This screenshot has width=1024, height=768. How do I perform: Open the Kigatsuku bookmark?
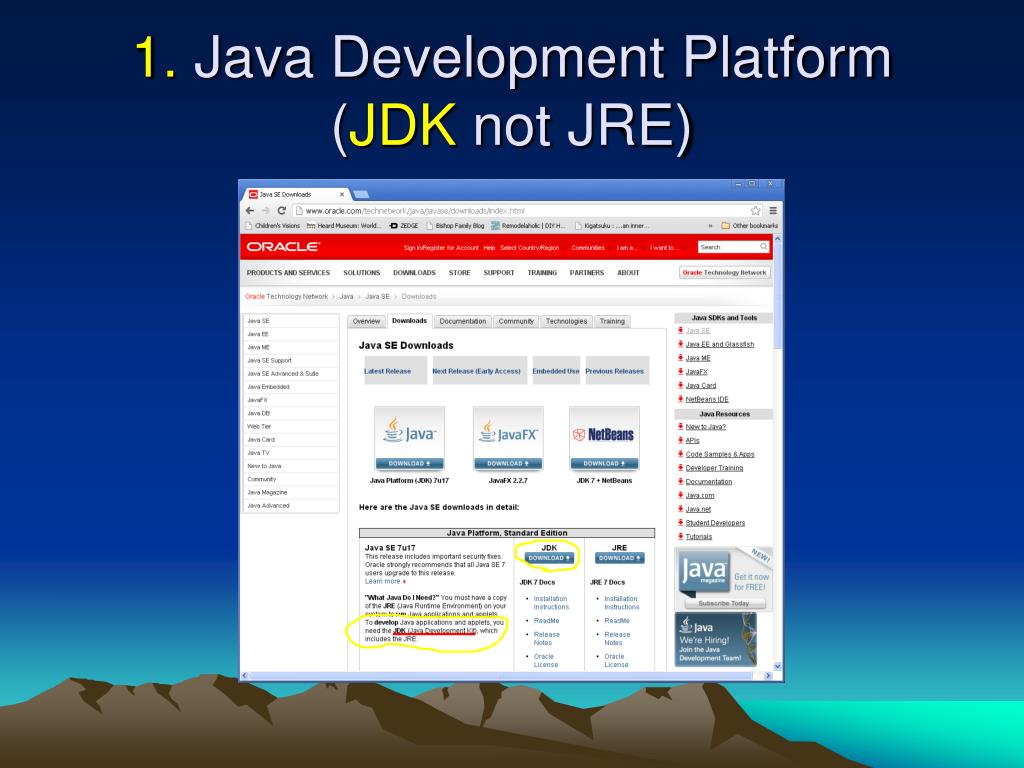(x=612, y=226)
